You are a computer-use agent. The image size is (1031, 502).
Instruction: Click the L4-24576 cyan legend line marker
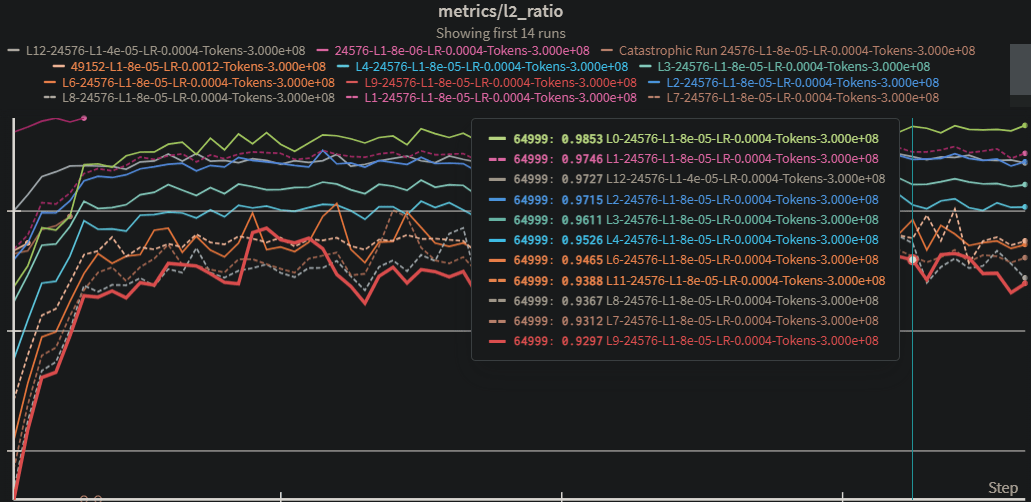click(x=343, y=66)
